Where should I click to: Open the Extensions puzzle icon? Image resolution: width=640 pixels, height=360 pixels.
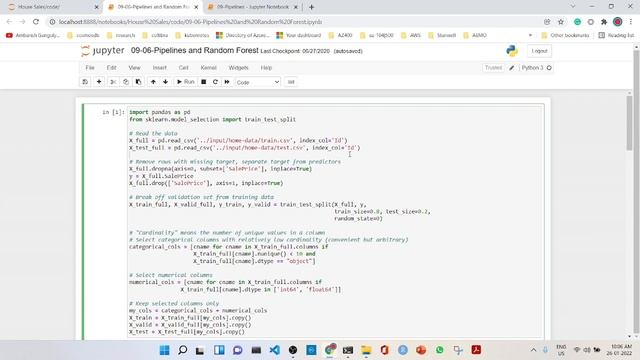(x=604, y=22)
